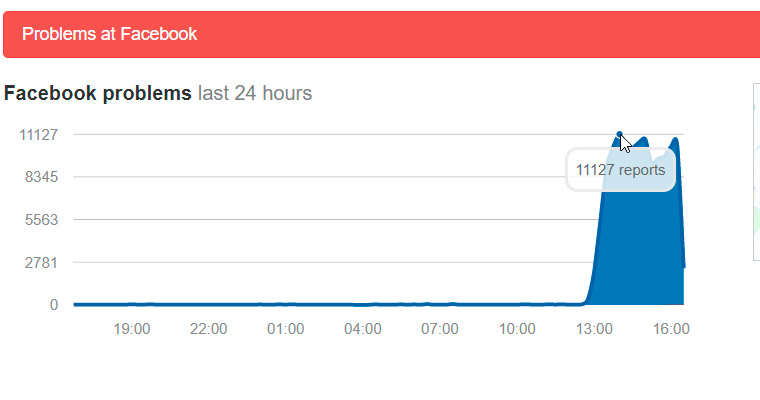Select the 10:00 time label

[517, 328]
